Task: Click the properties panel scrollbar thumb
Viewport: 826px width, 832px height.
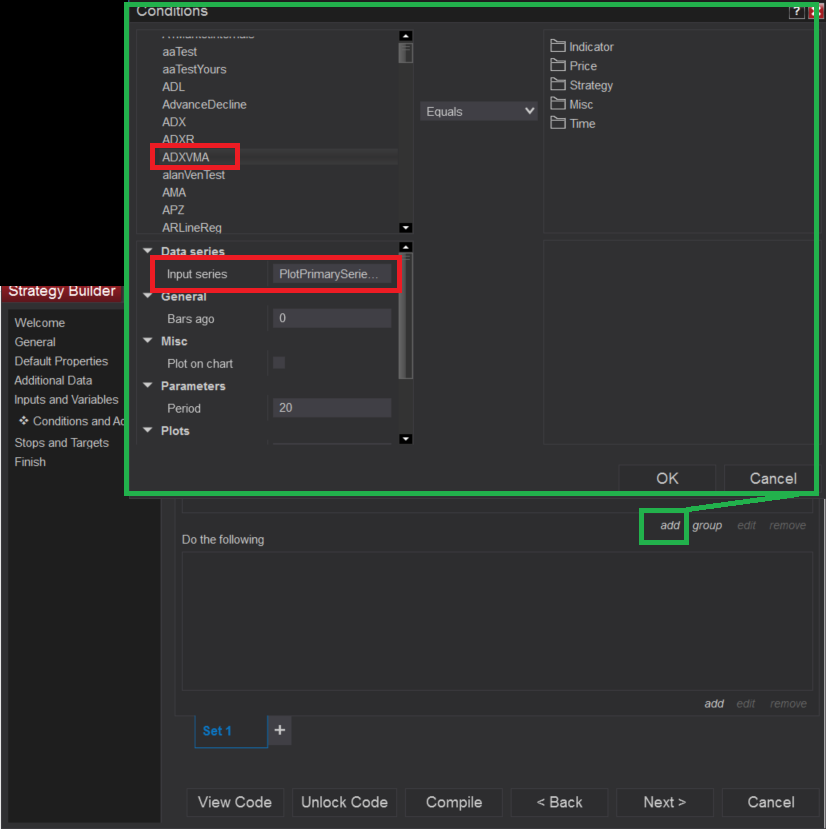Action: coord(405,316)
